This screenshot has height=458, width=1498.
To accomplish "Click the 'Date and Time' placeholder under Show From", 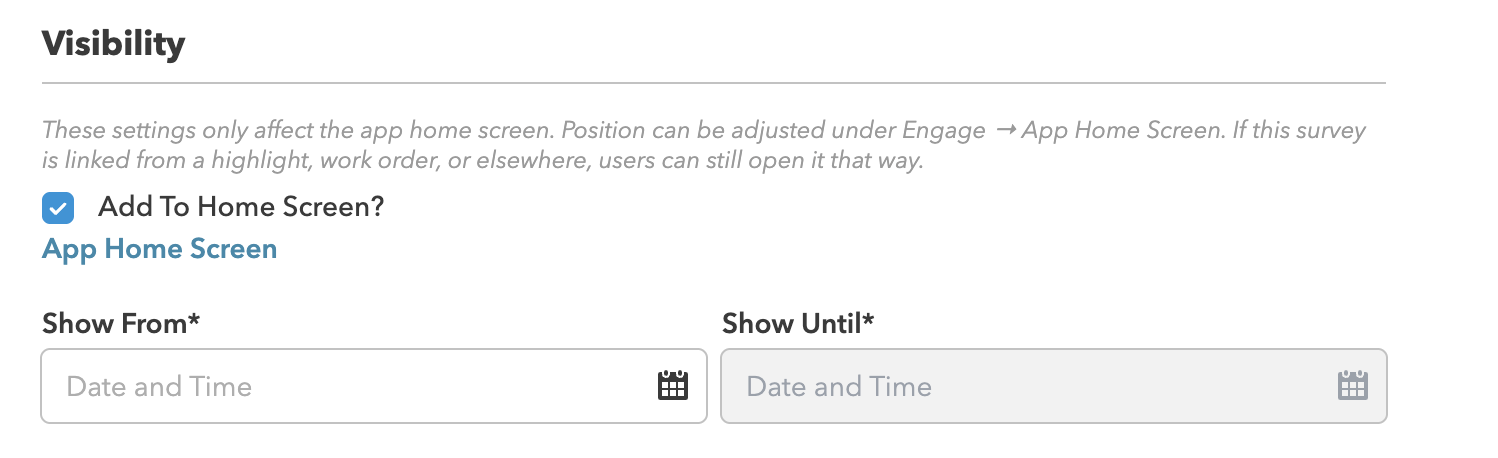I will [x=159, y=386].
